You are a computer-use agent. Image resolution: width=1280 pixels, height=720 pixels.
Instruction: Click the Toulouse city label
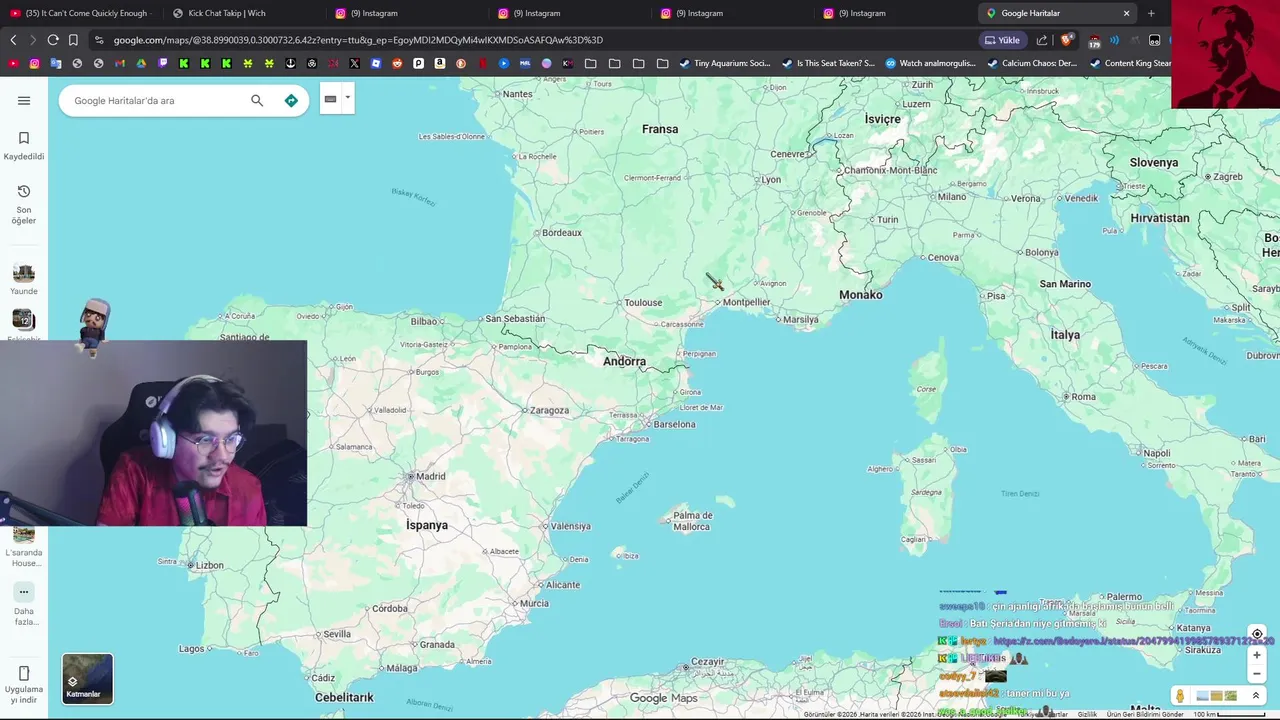point(643,302)
